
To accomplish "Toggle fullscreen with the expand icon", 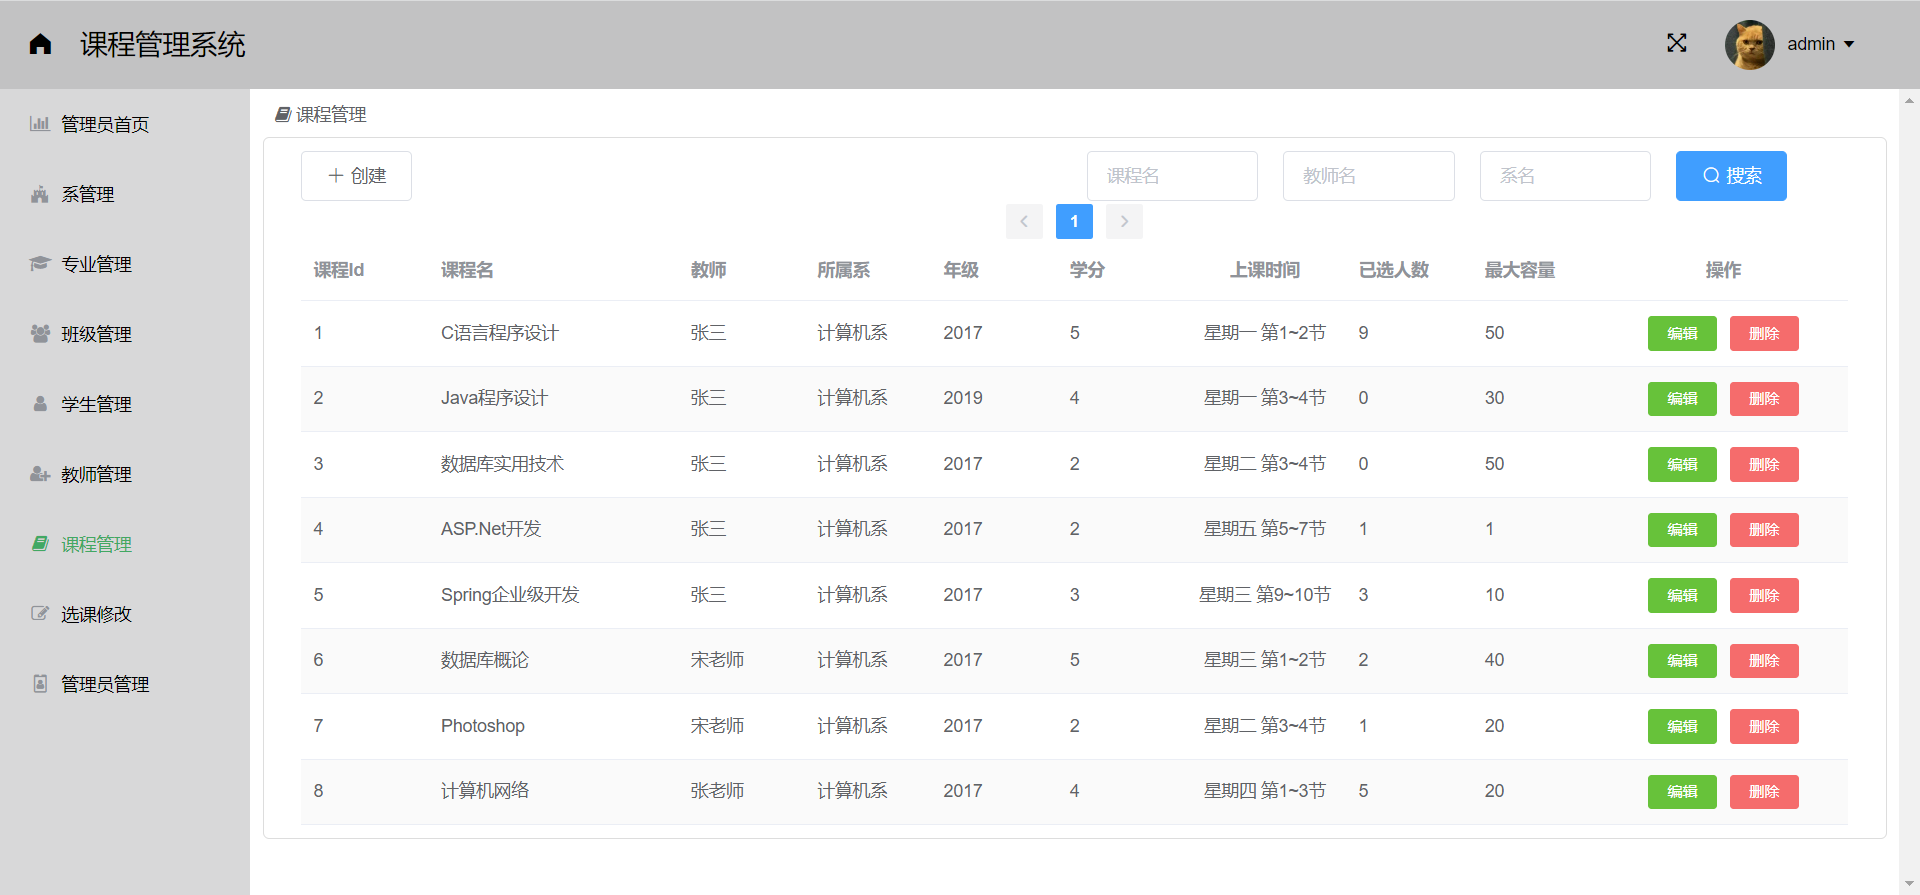I will [1677, 43].
